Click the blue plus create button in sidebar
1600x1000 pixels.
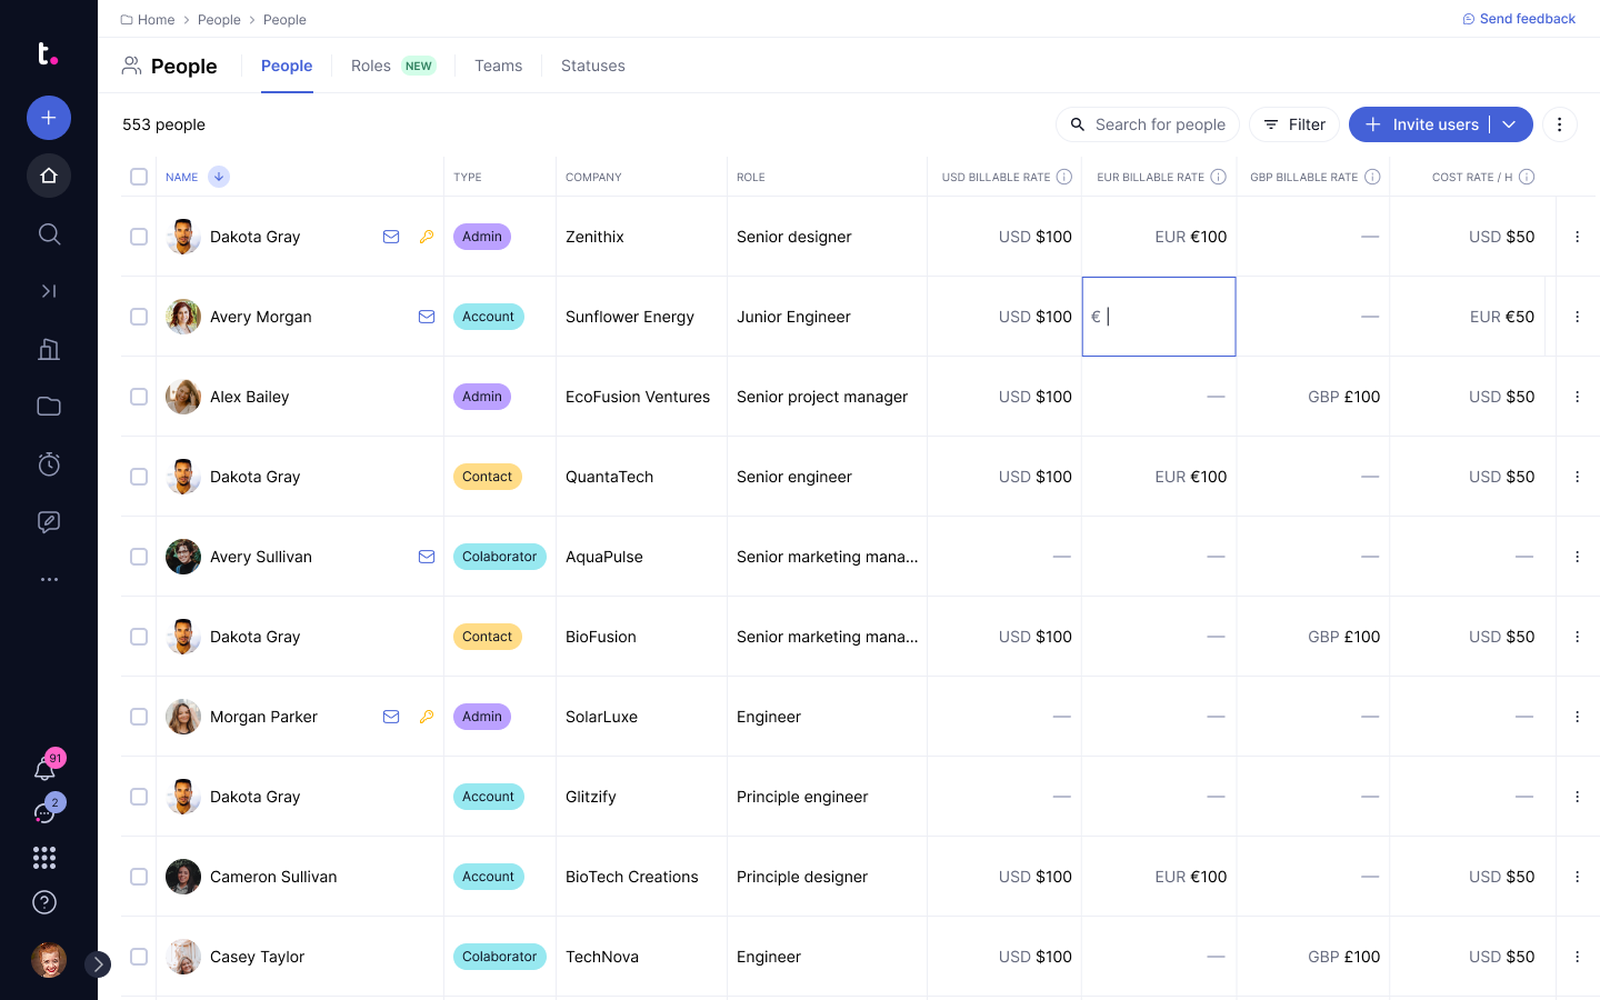point(48,118)
